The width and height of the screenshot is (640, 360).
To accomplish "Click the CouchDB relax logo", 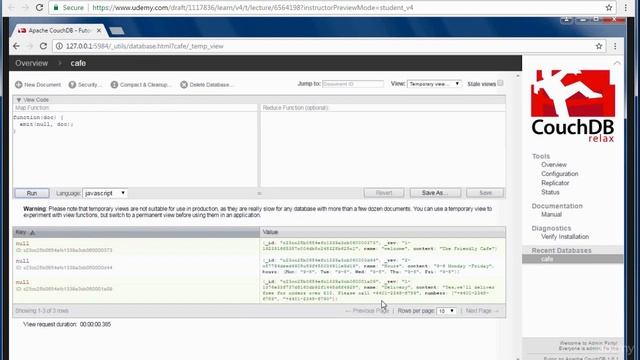I will click(x=573, y=105).
